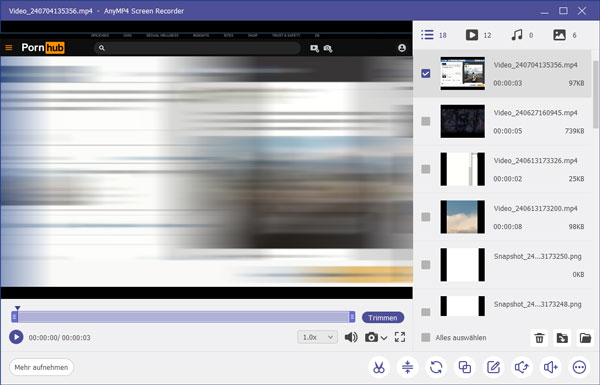The height and width of the screenshot is (385, 600).
Task: Click the right trim handle
Action: tap(352, 316)
